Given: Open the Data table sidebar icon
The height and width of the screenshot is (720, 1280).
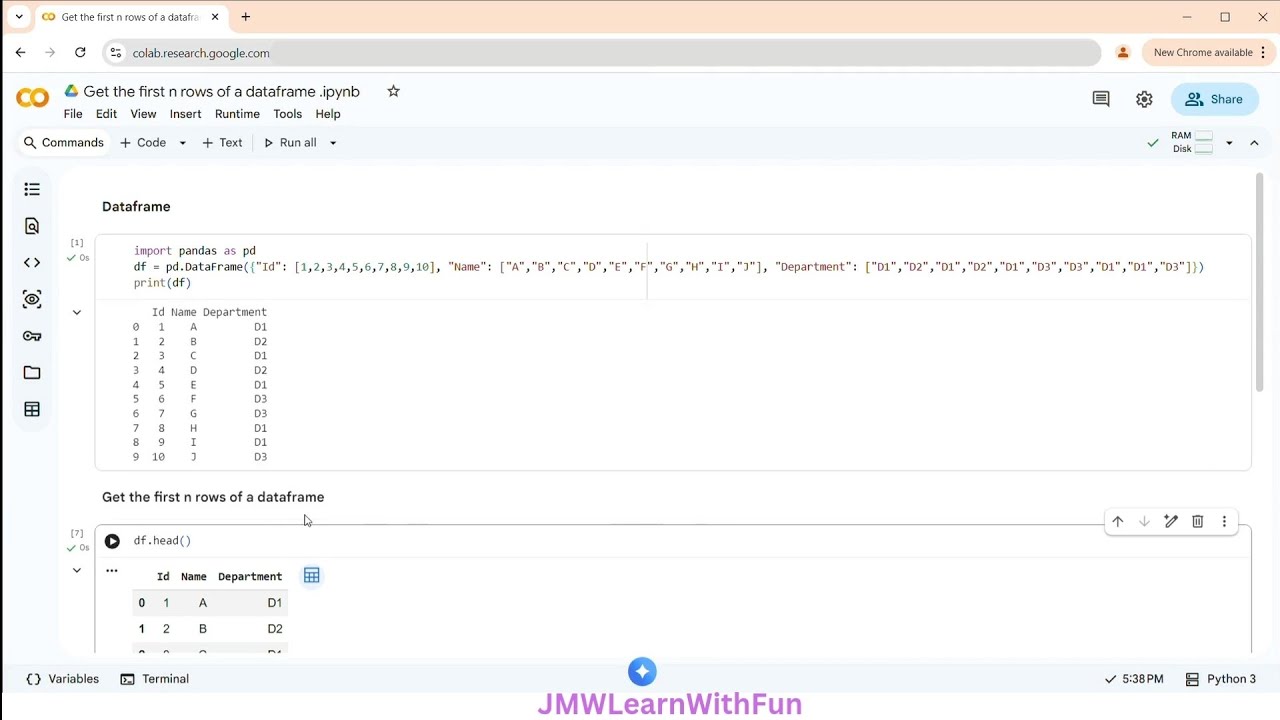Looking at the screenshot, I should pyautogui.click(x=32, y=409).
